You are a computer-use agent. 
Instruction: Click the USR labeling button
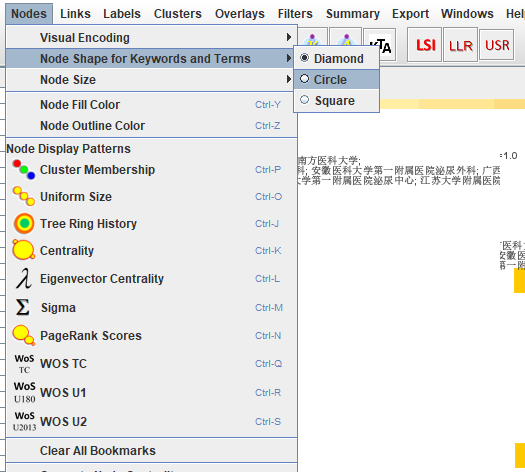click(497, 45)
